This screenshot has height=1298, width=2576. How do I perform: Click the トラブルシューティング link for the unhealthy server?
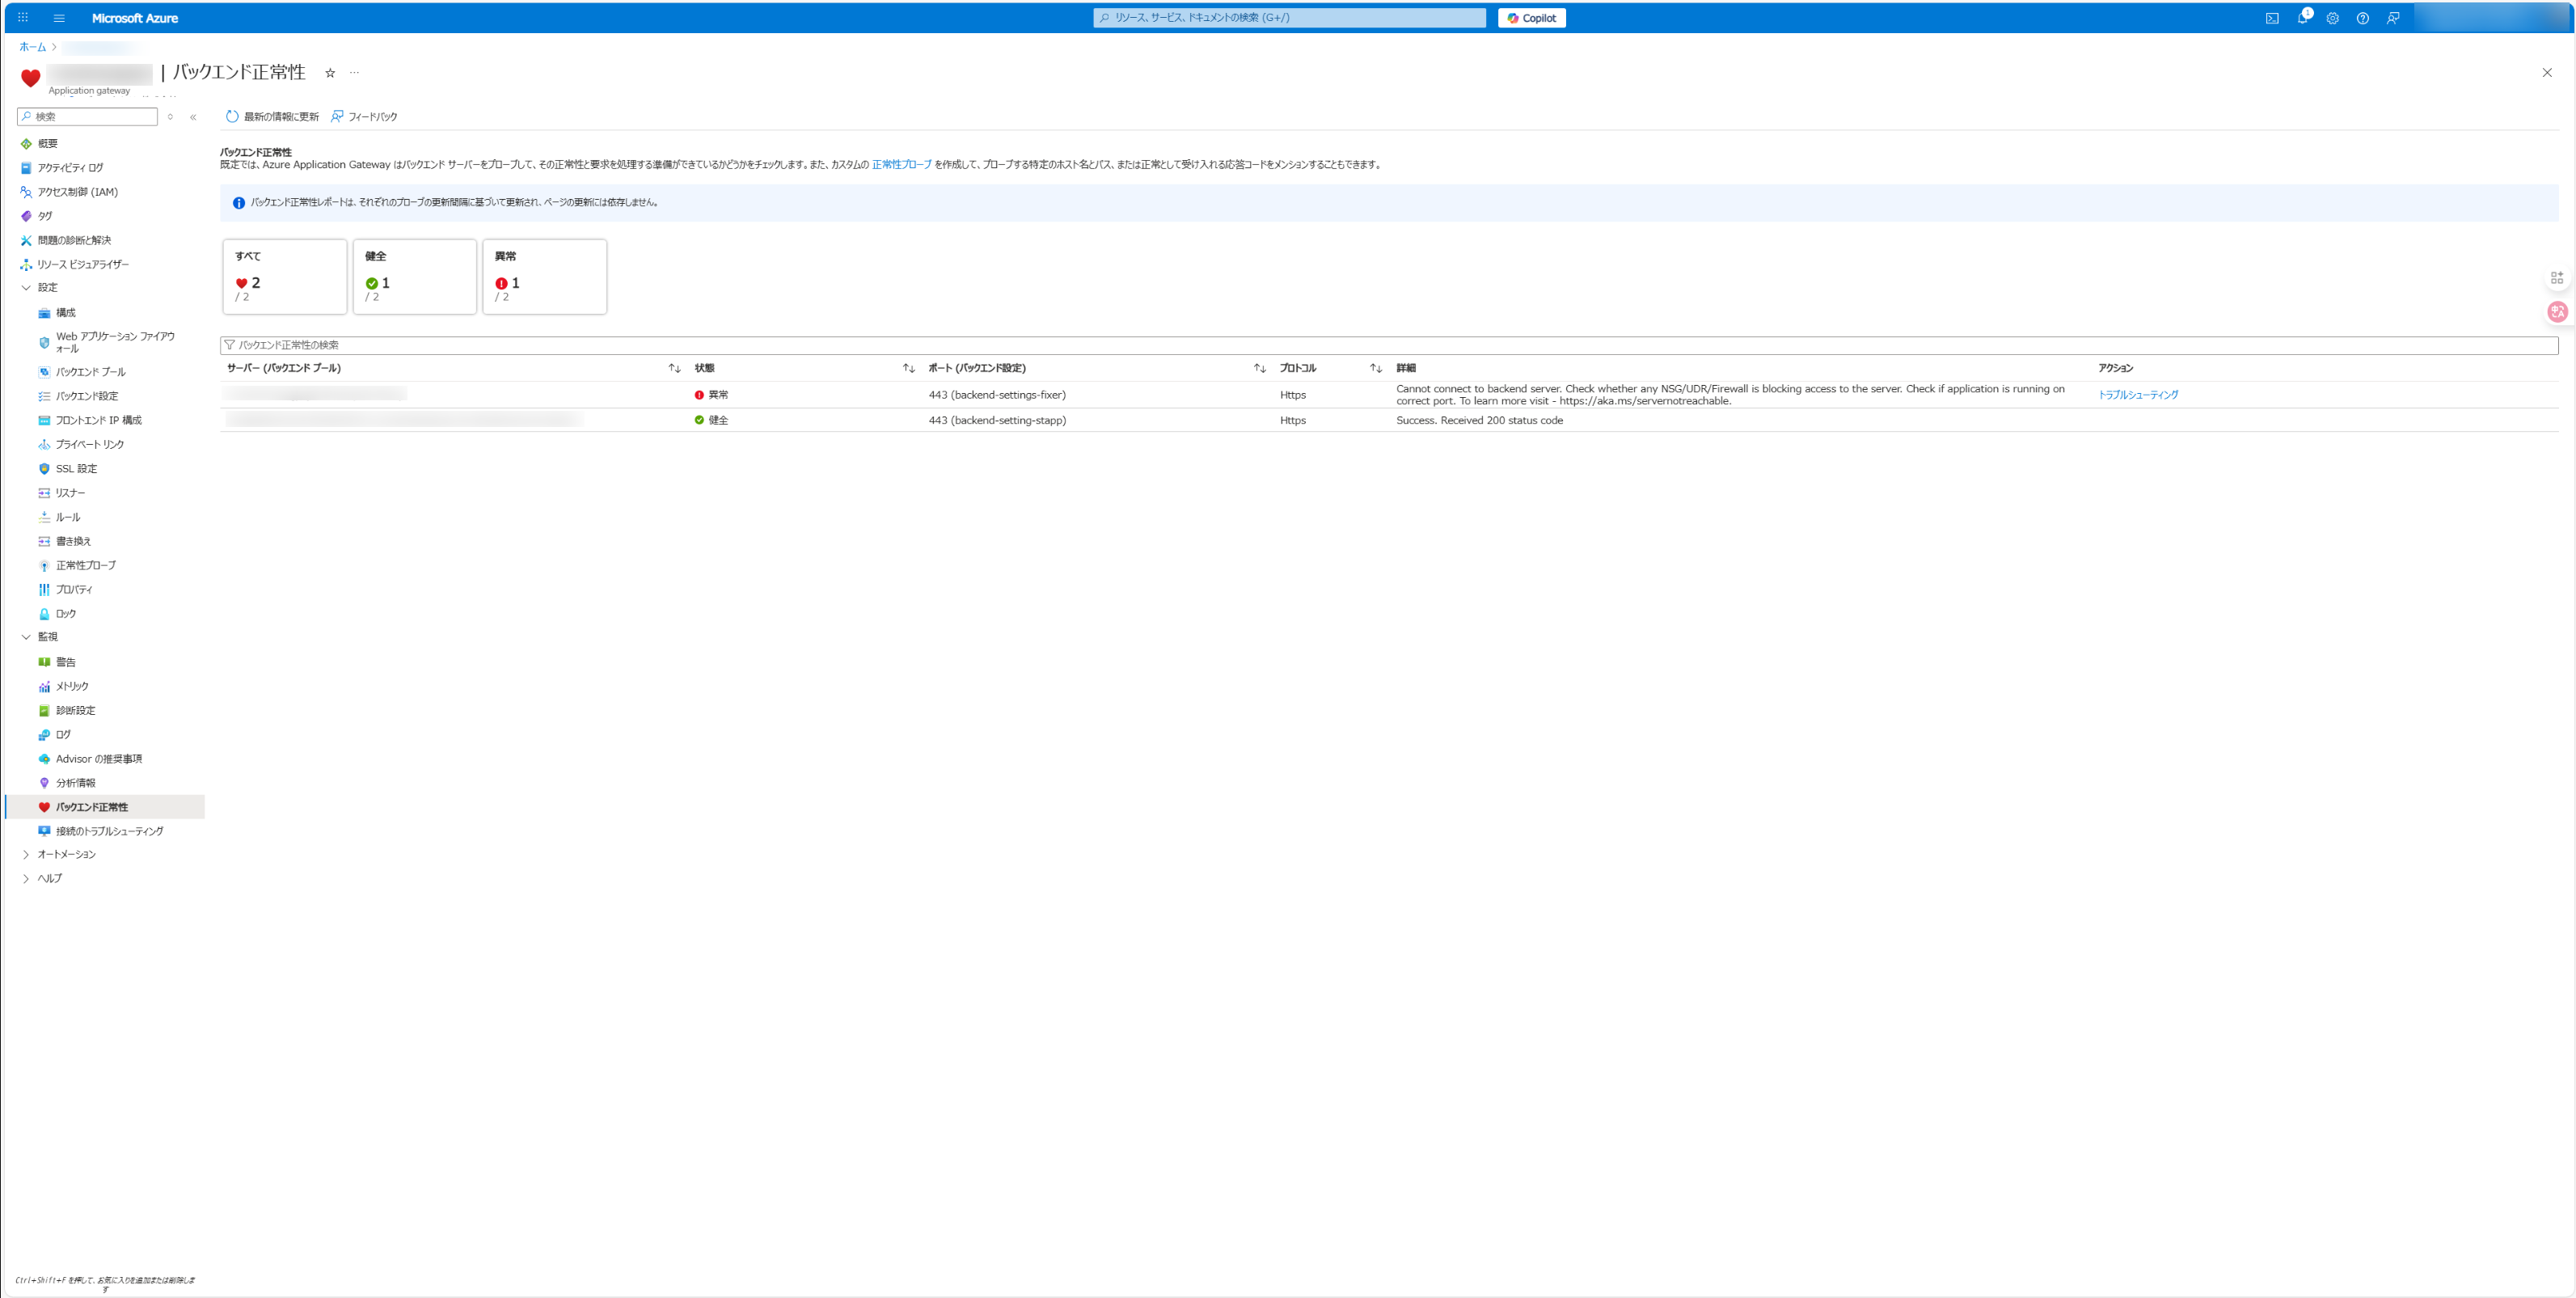[2137, 395]
